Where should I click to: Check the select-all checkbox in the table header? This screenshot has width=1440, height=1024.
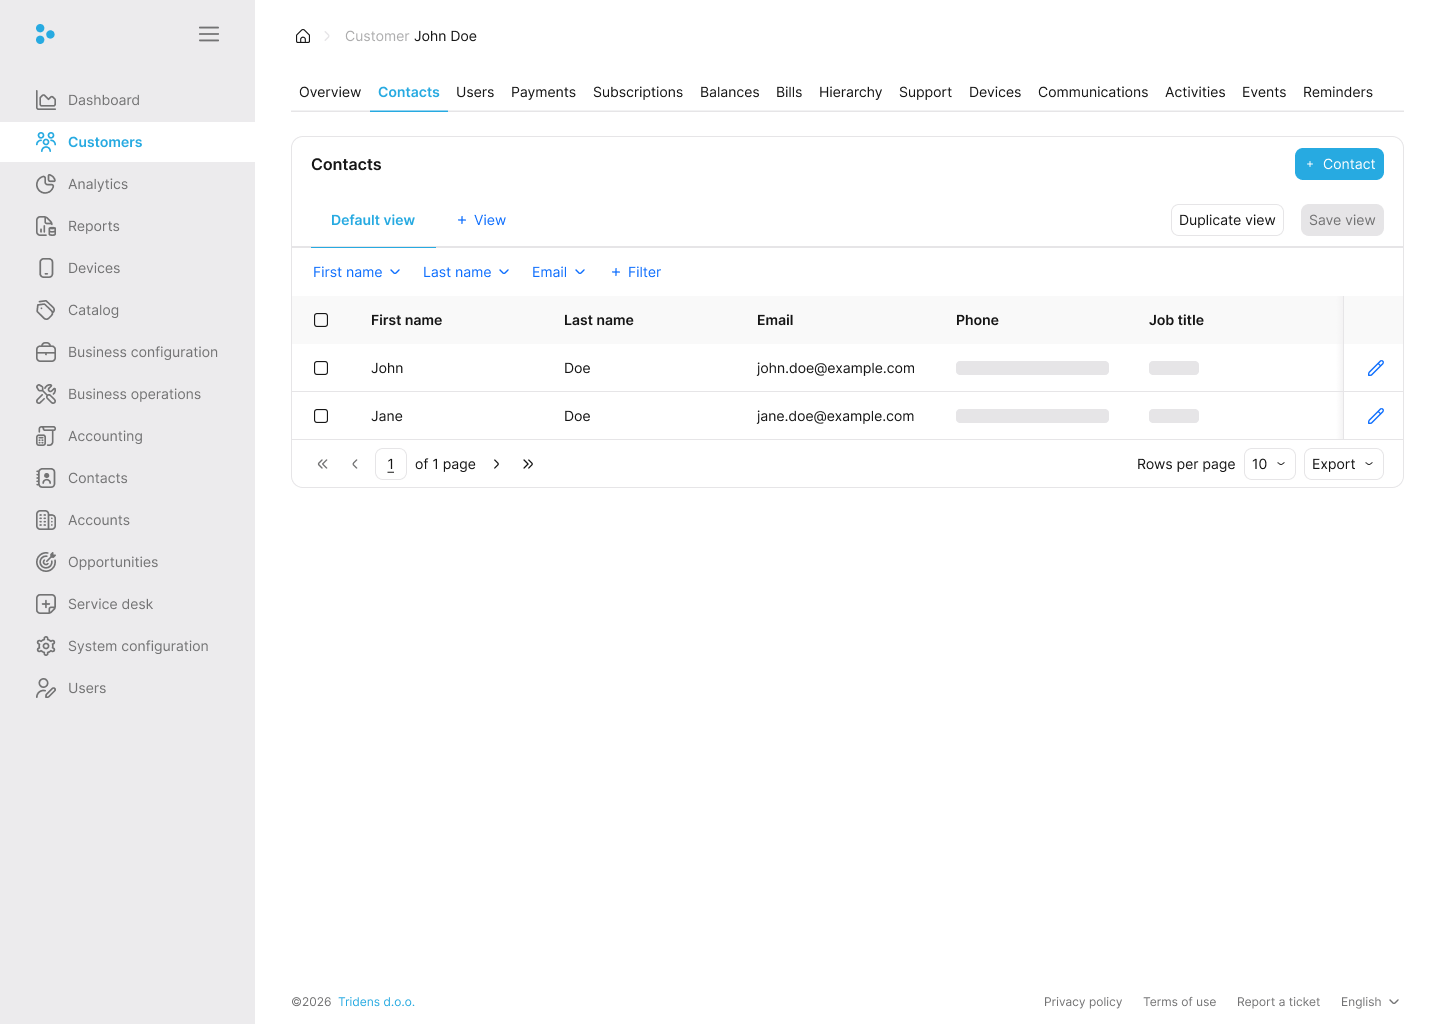[321, 320]
